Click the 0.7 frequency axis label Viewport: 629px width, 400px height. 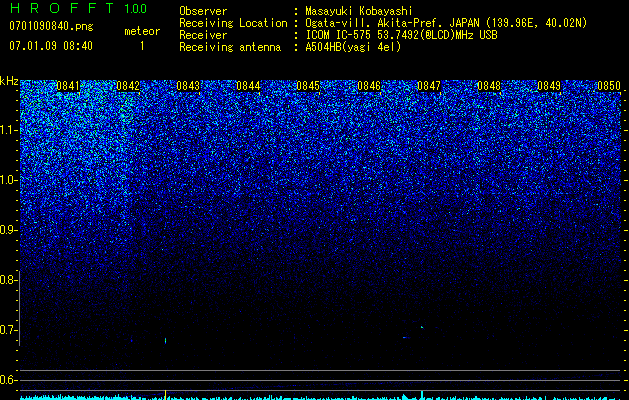8,330
